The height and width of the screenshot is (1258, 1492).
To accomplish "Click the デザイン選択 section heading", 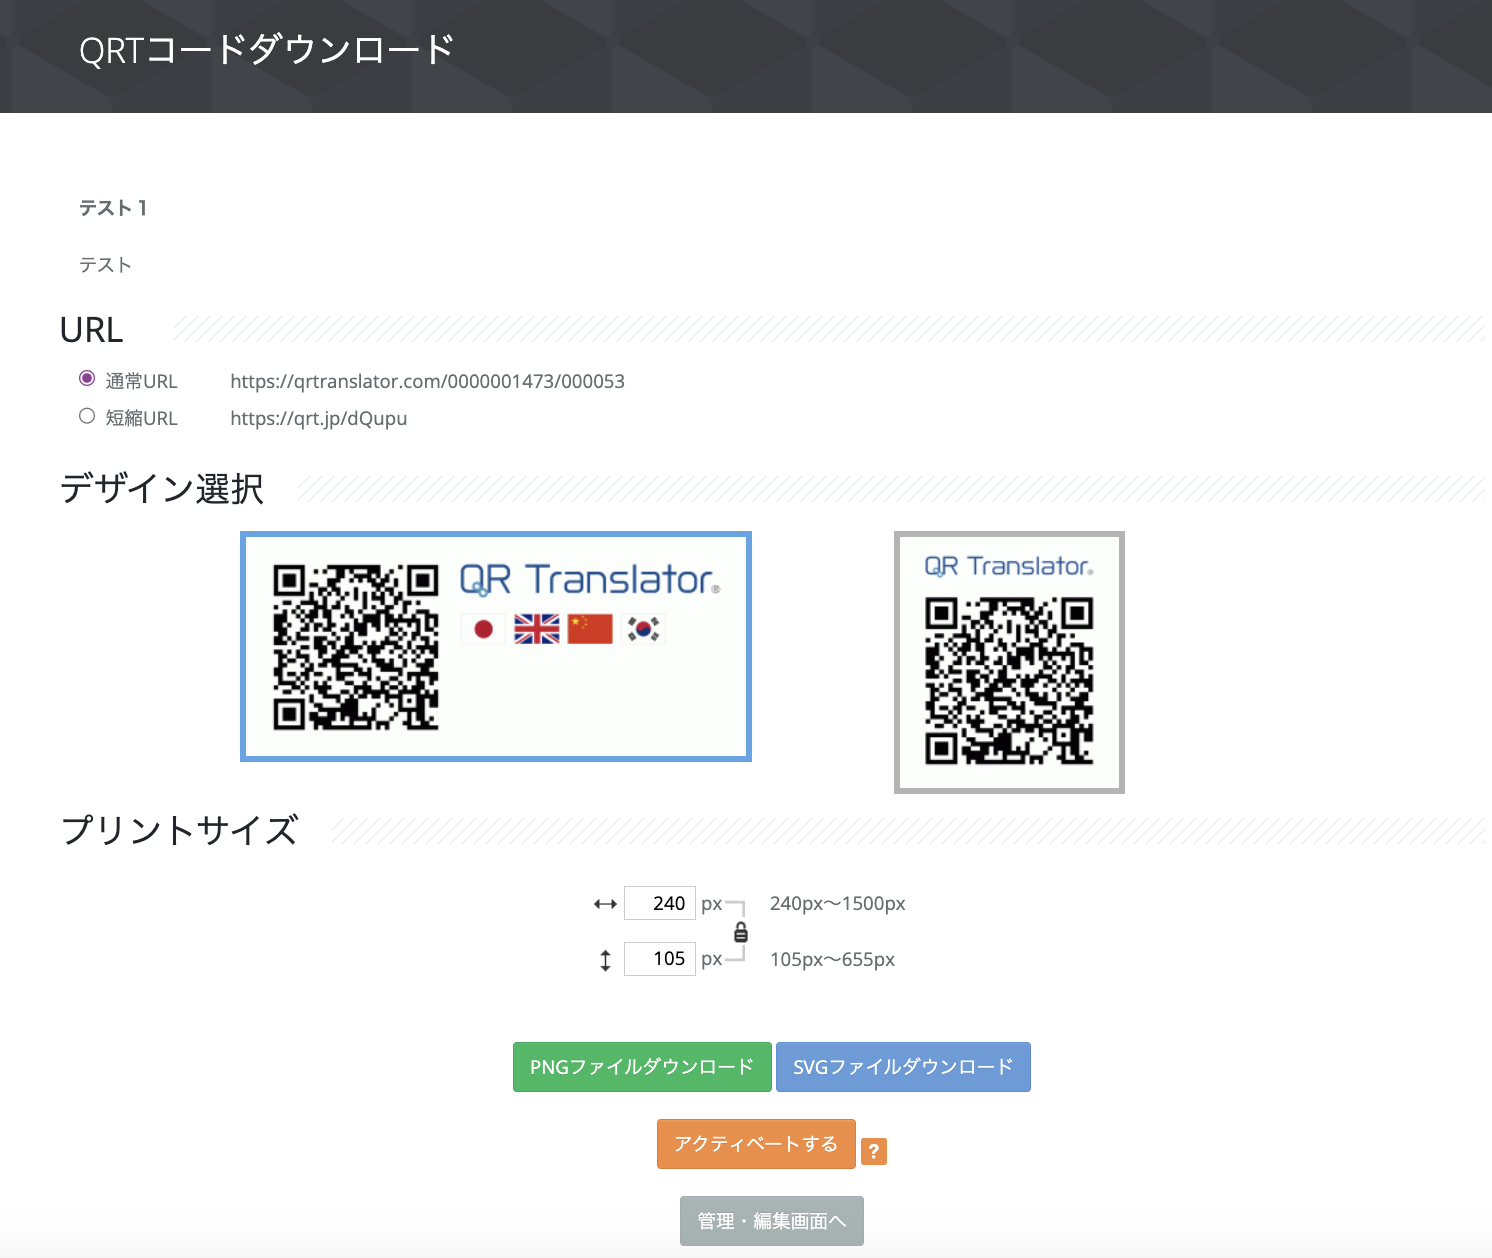I will tap(162, 489).
